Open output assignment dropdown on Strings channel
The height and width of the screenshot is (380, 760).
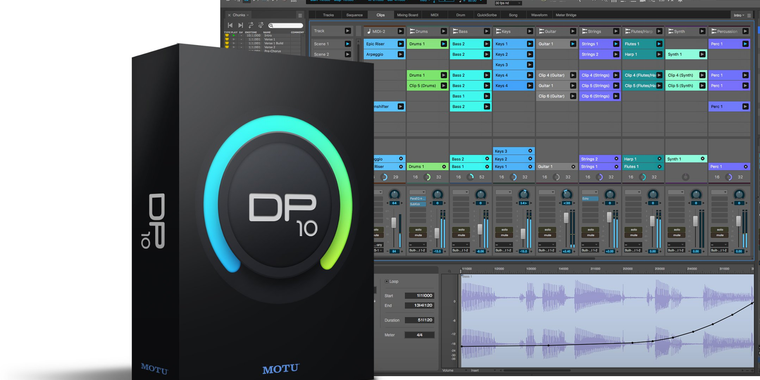coord(590,251)
